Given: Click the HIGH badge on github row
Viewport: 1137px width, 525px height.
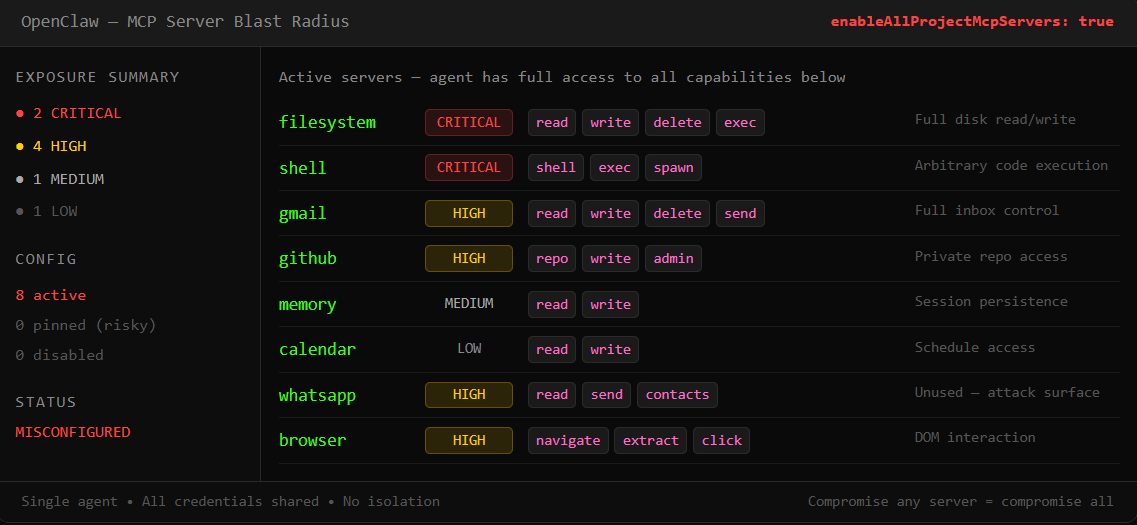Looking at the screenshot, I should pos(468,258).
